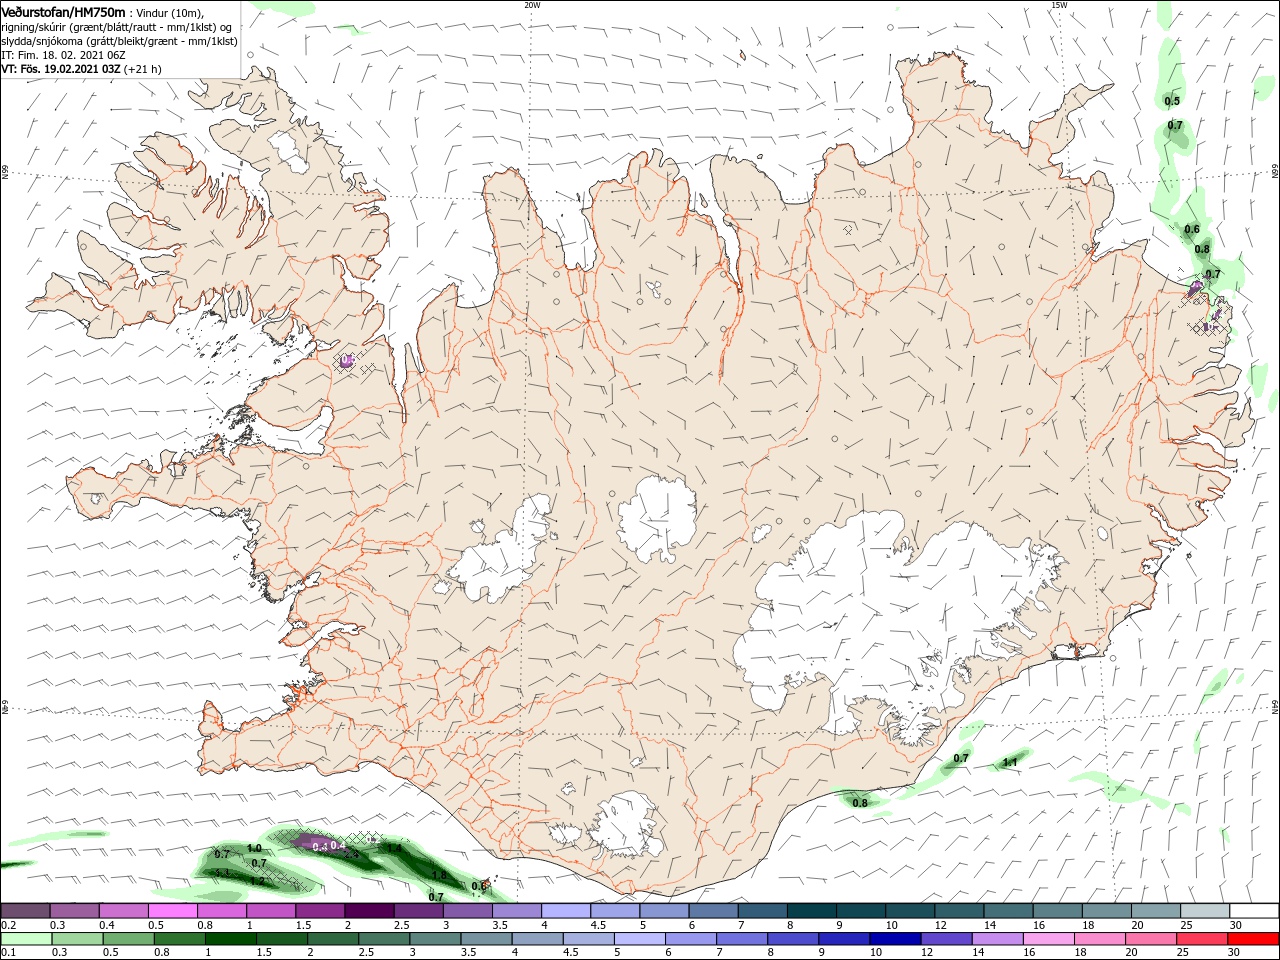Click the 20W longitude label
This screenshot has width=1280, height=960.
tap(532, 5)
